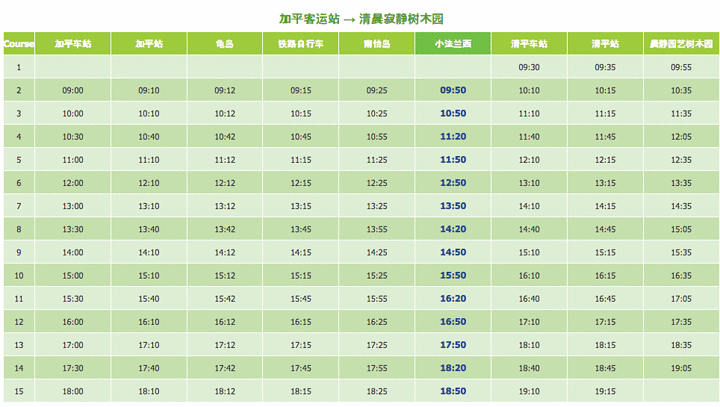Select the 加平站 column header
Viewport: 720px width, 407px height.
pos(149,44)
